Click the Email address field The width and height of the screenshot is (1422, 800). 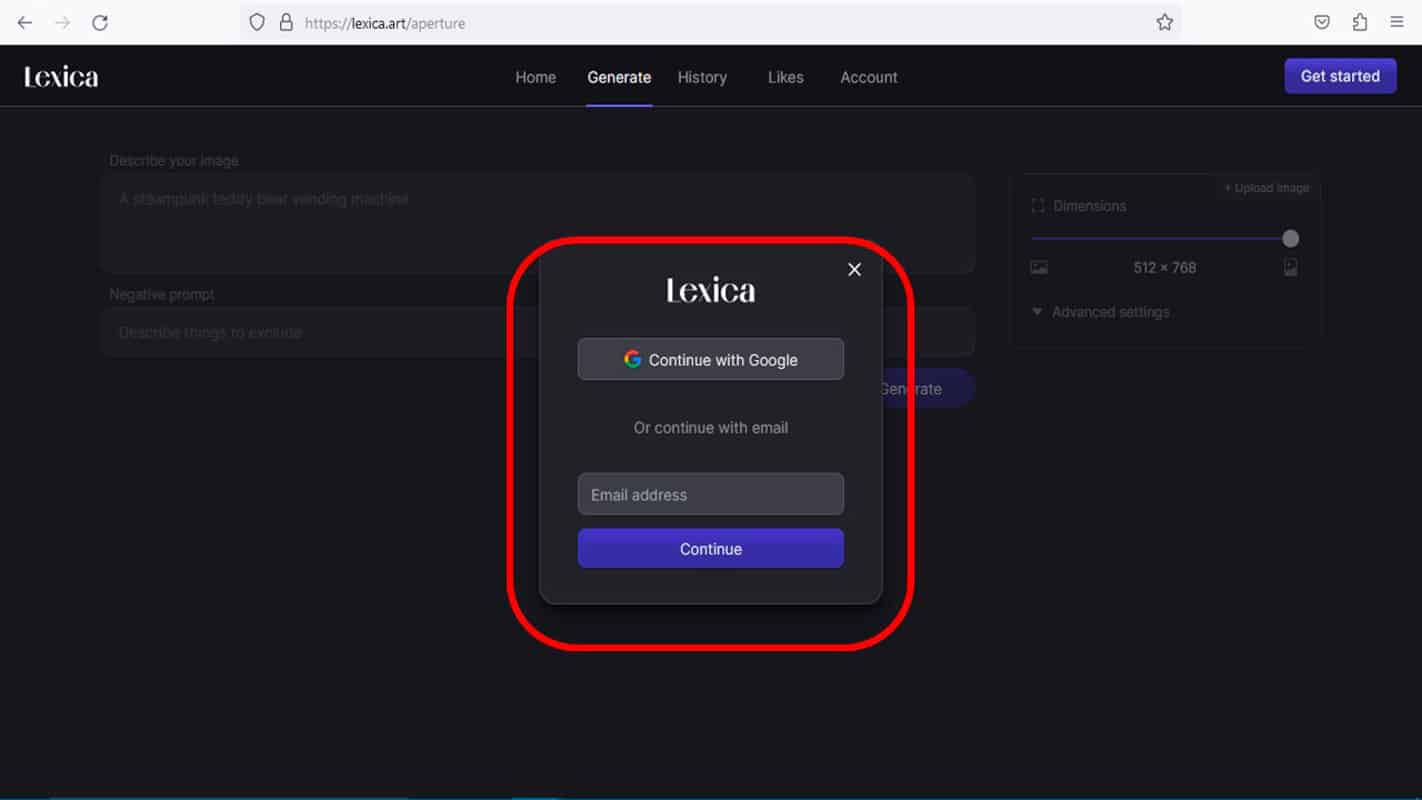(711, 494)
